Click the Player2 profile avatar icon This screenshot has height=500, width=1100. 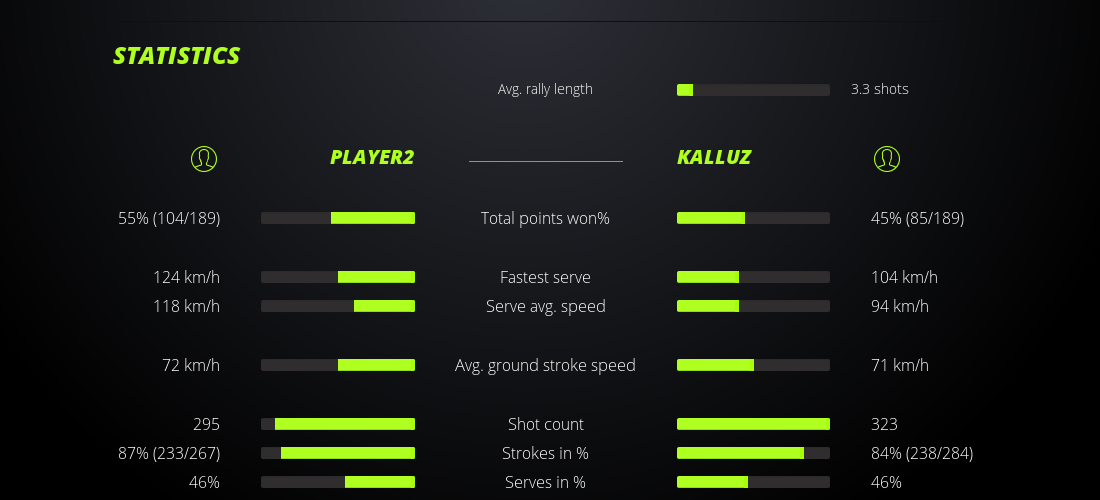[x=203, y=158]
